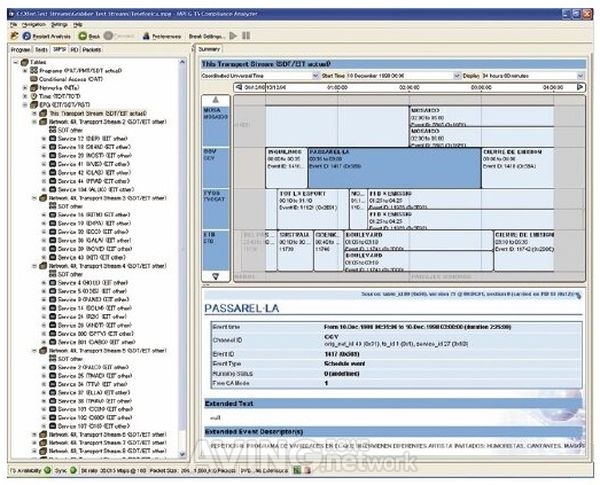Open the Navigation menu
The height and width of the screenshot is (485, 600).
coord(34,24)
